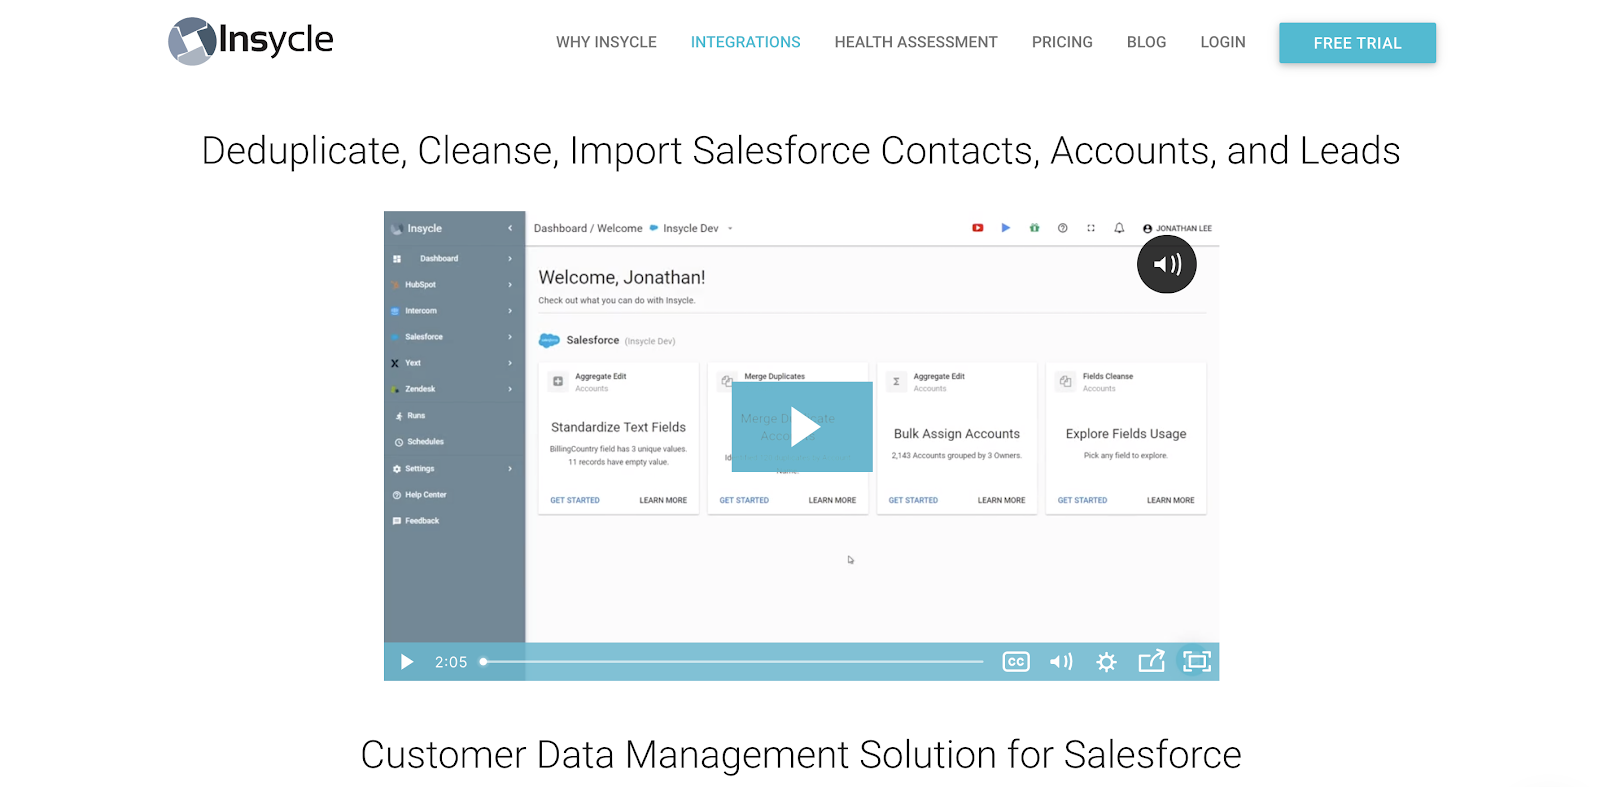Click GET STARTED on Standardize Text Fields card
1600x787 pixels.
point(575,500)
